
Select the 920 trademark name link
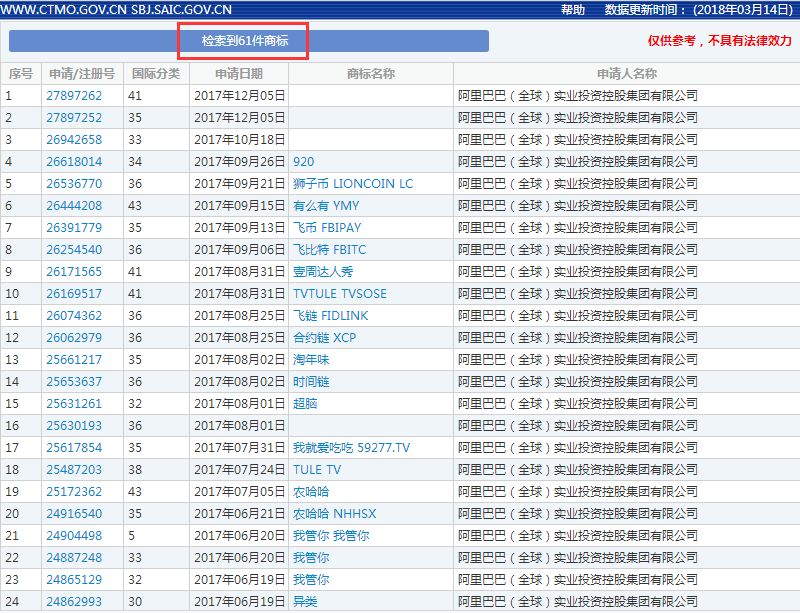(304, 162)
